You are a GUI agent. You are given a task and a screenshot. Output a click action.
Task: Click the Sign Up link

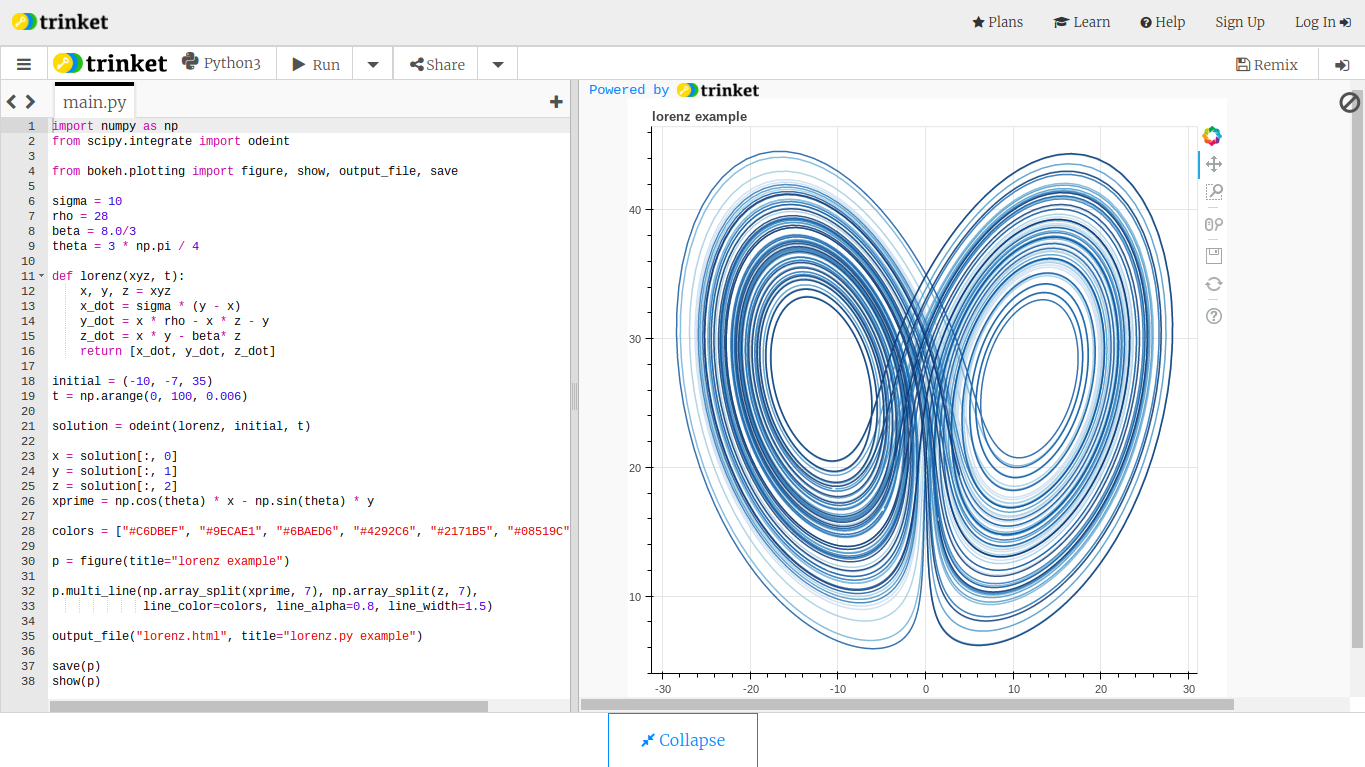(1240, 22)
